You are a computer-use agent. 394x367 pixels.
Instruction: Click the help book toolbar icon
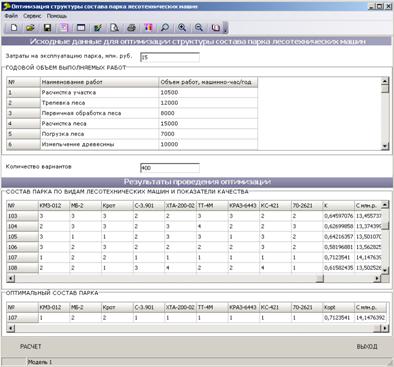[x=216, y=28]
